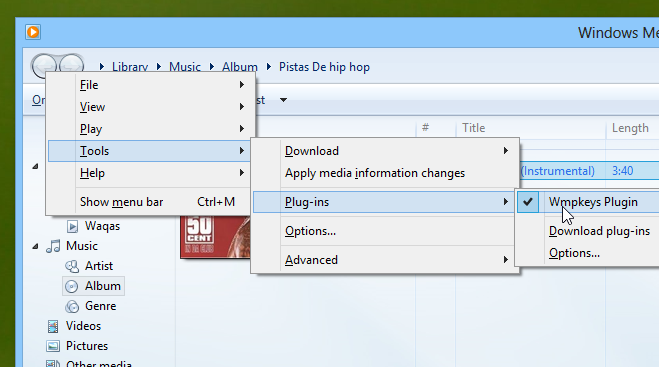Choose Show menu bar option
Image resolution: width=659 pixels, height=367 pixels.
(x=149, y=202)
